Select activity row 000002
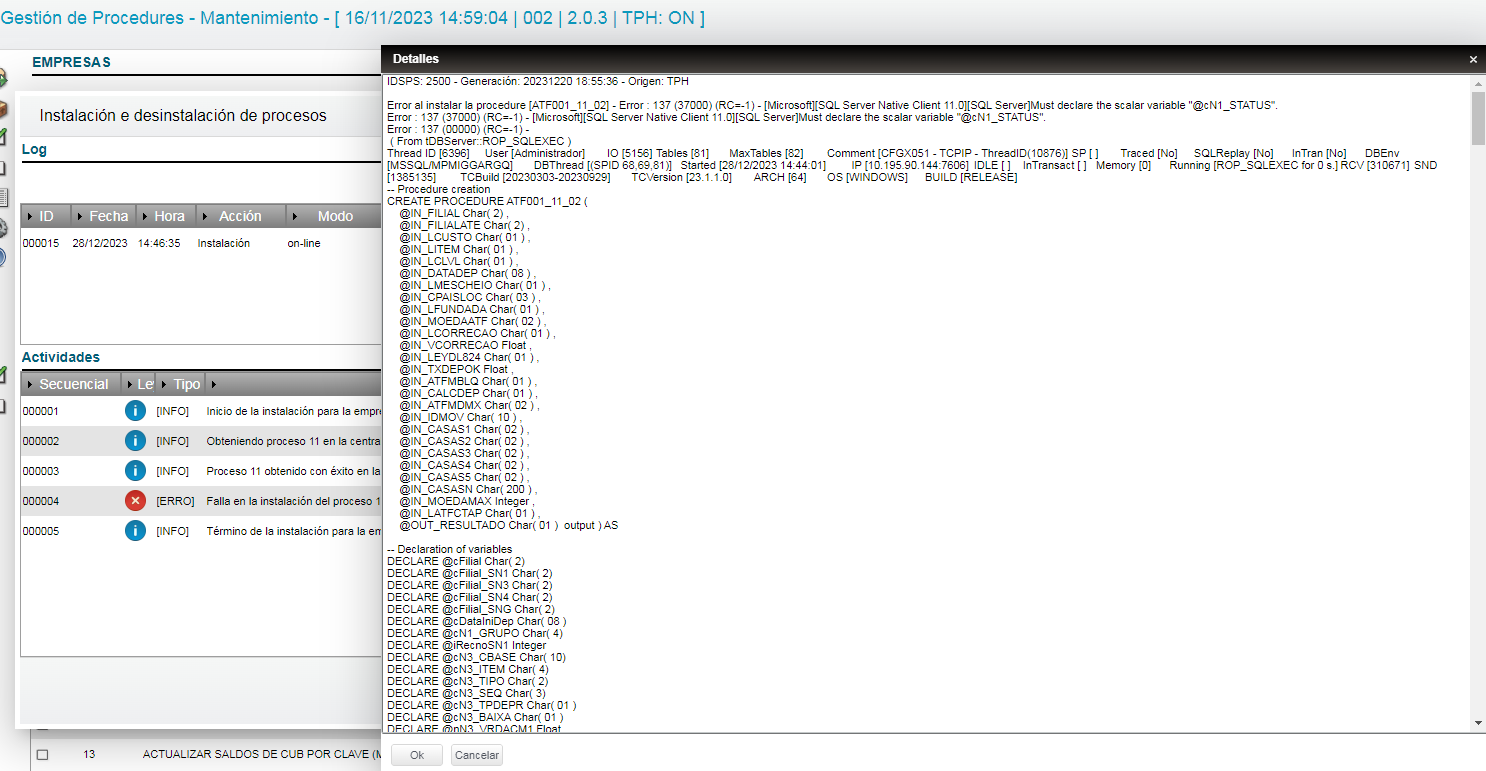The image size is (1486, 771). click(x=200, y=441)
